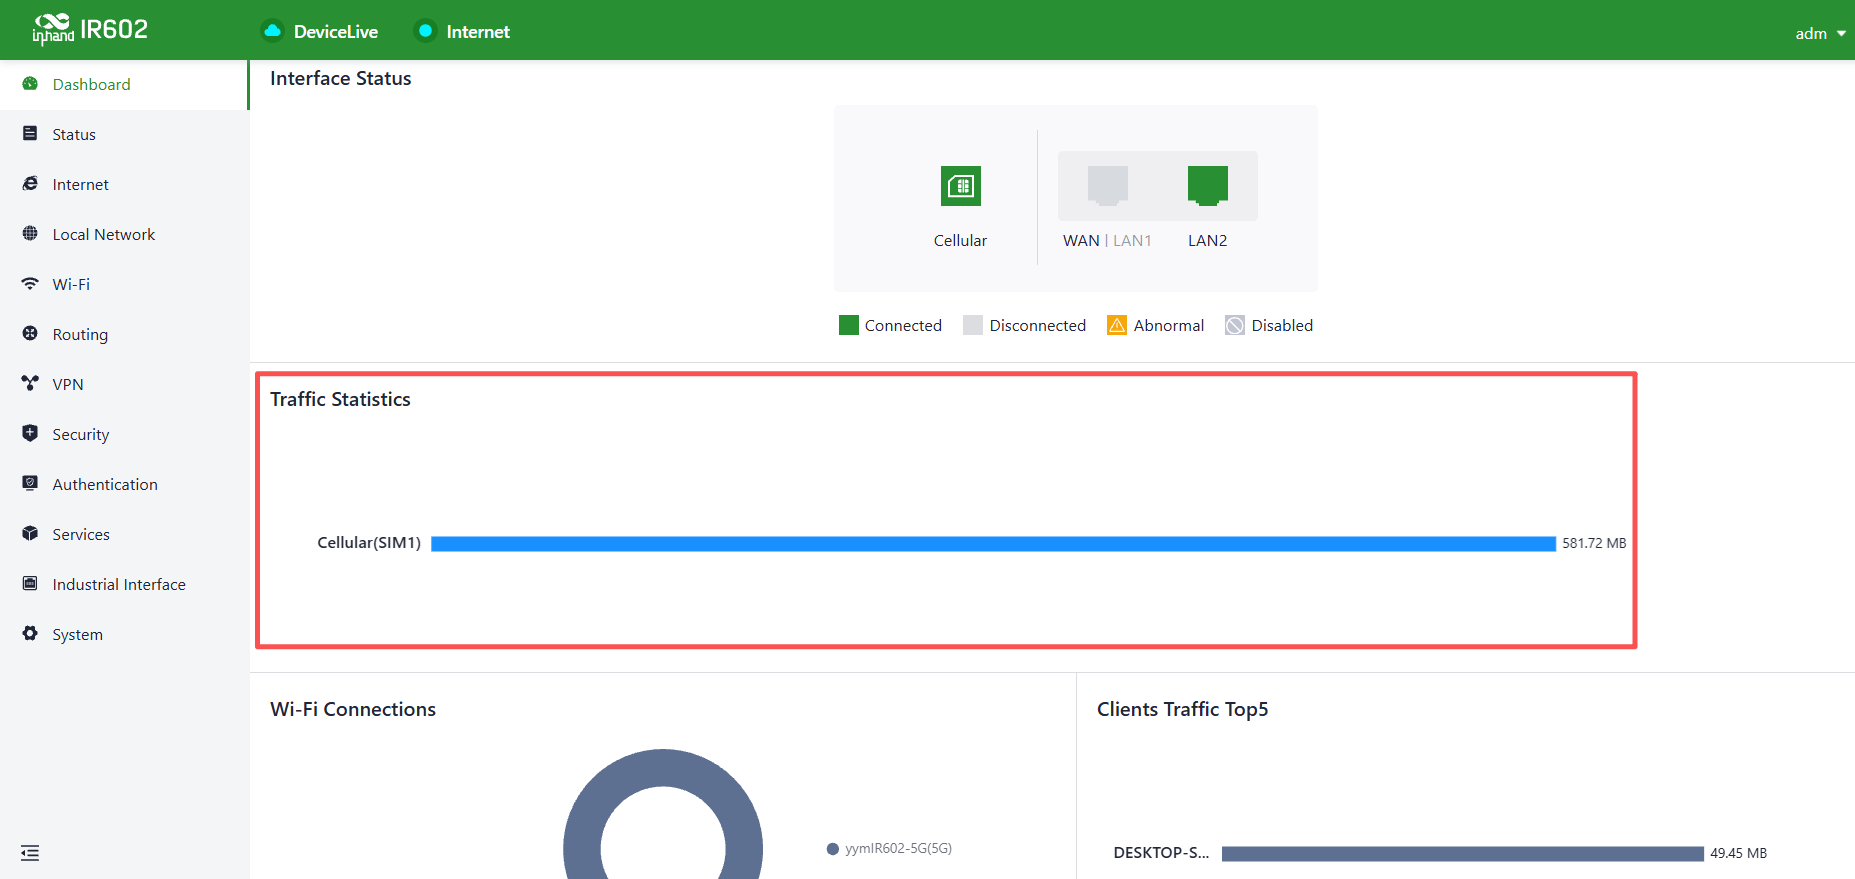
Task: Open the System menu entry
Action: click(x=124, y=634)
